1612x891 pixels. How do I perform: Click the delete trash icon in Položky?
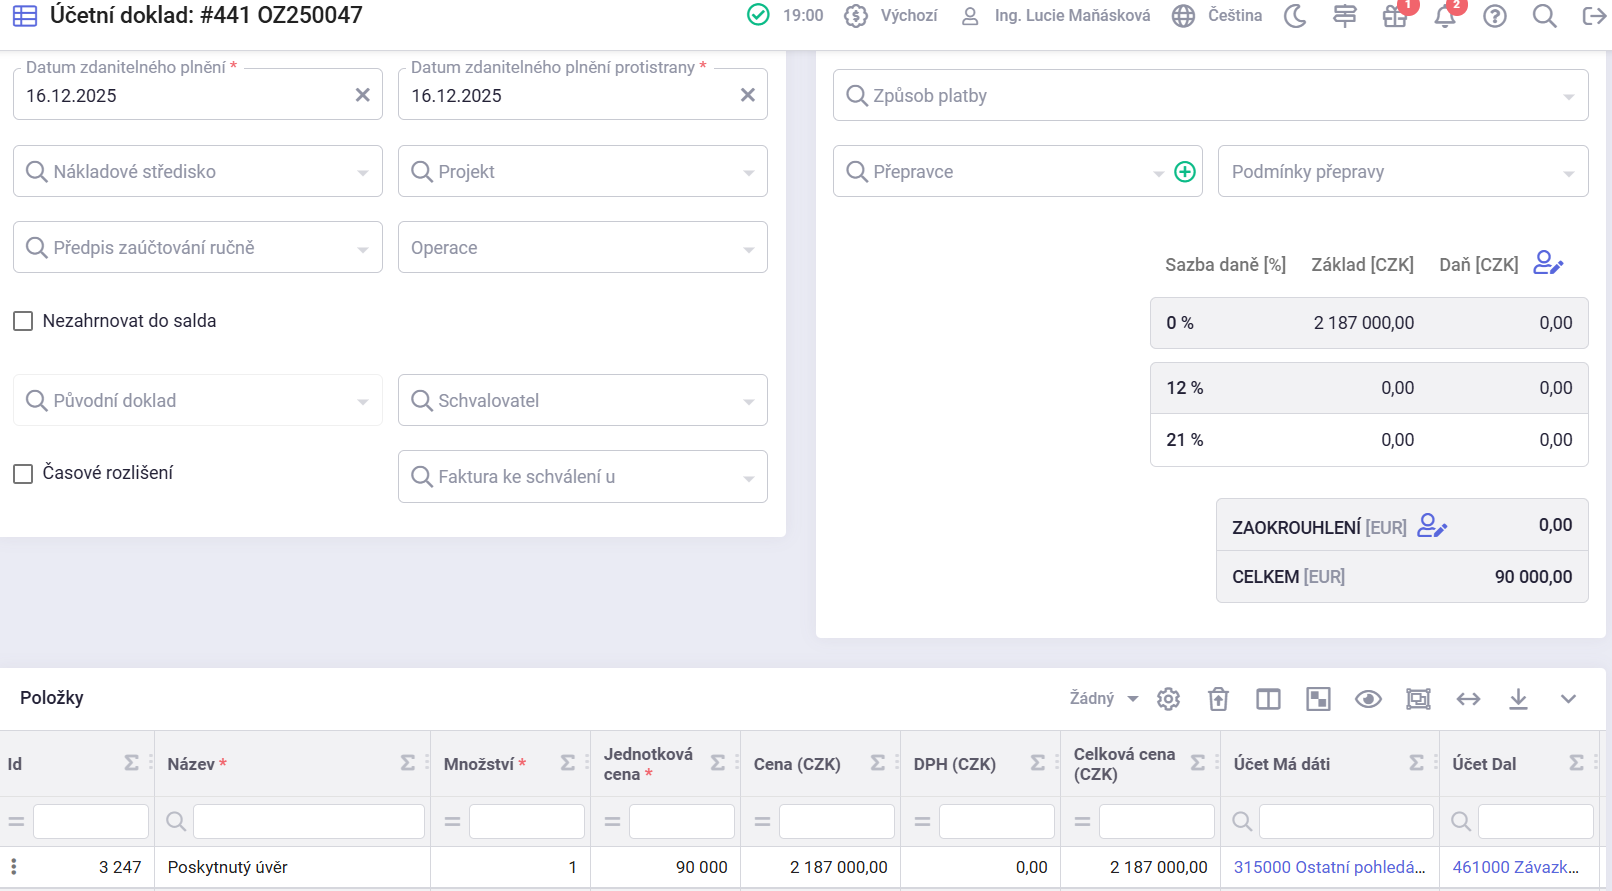[x=1218, y=699]
